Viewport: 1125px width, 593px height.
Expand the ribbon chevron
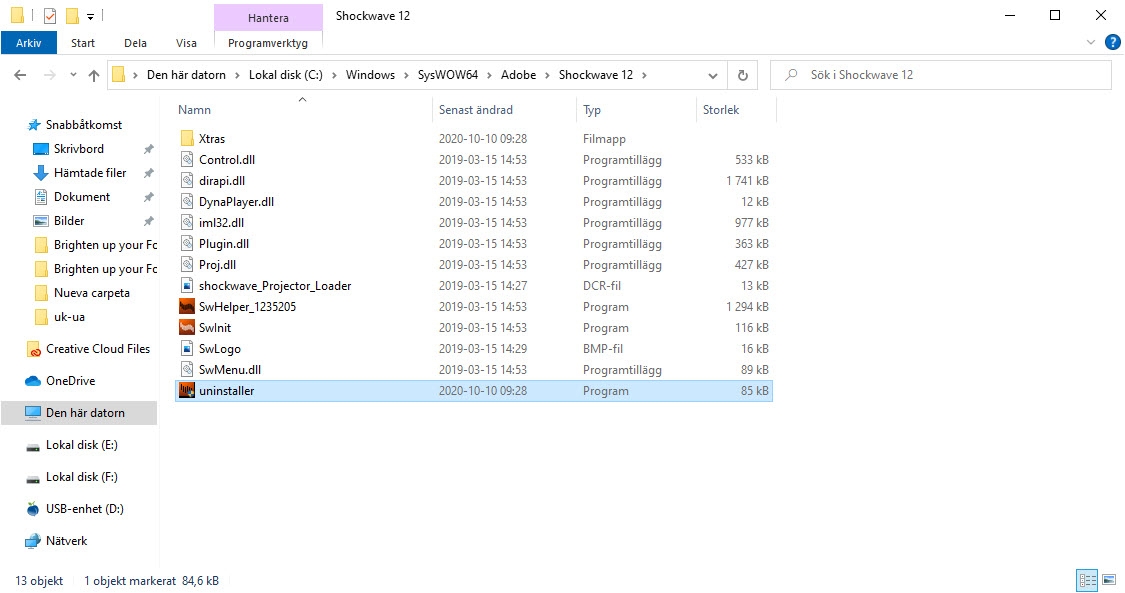[x=1091, y=42]
